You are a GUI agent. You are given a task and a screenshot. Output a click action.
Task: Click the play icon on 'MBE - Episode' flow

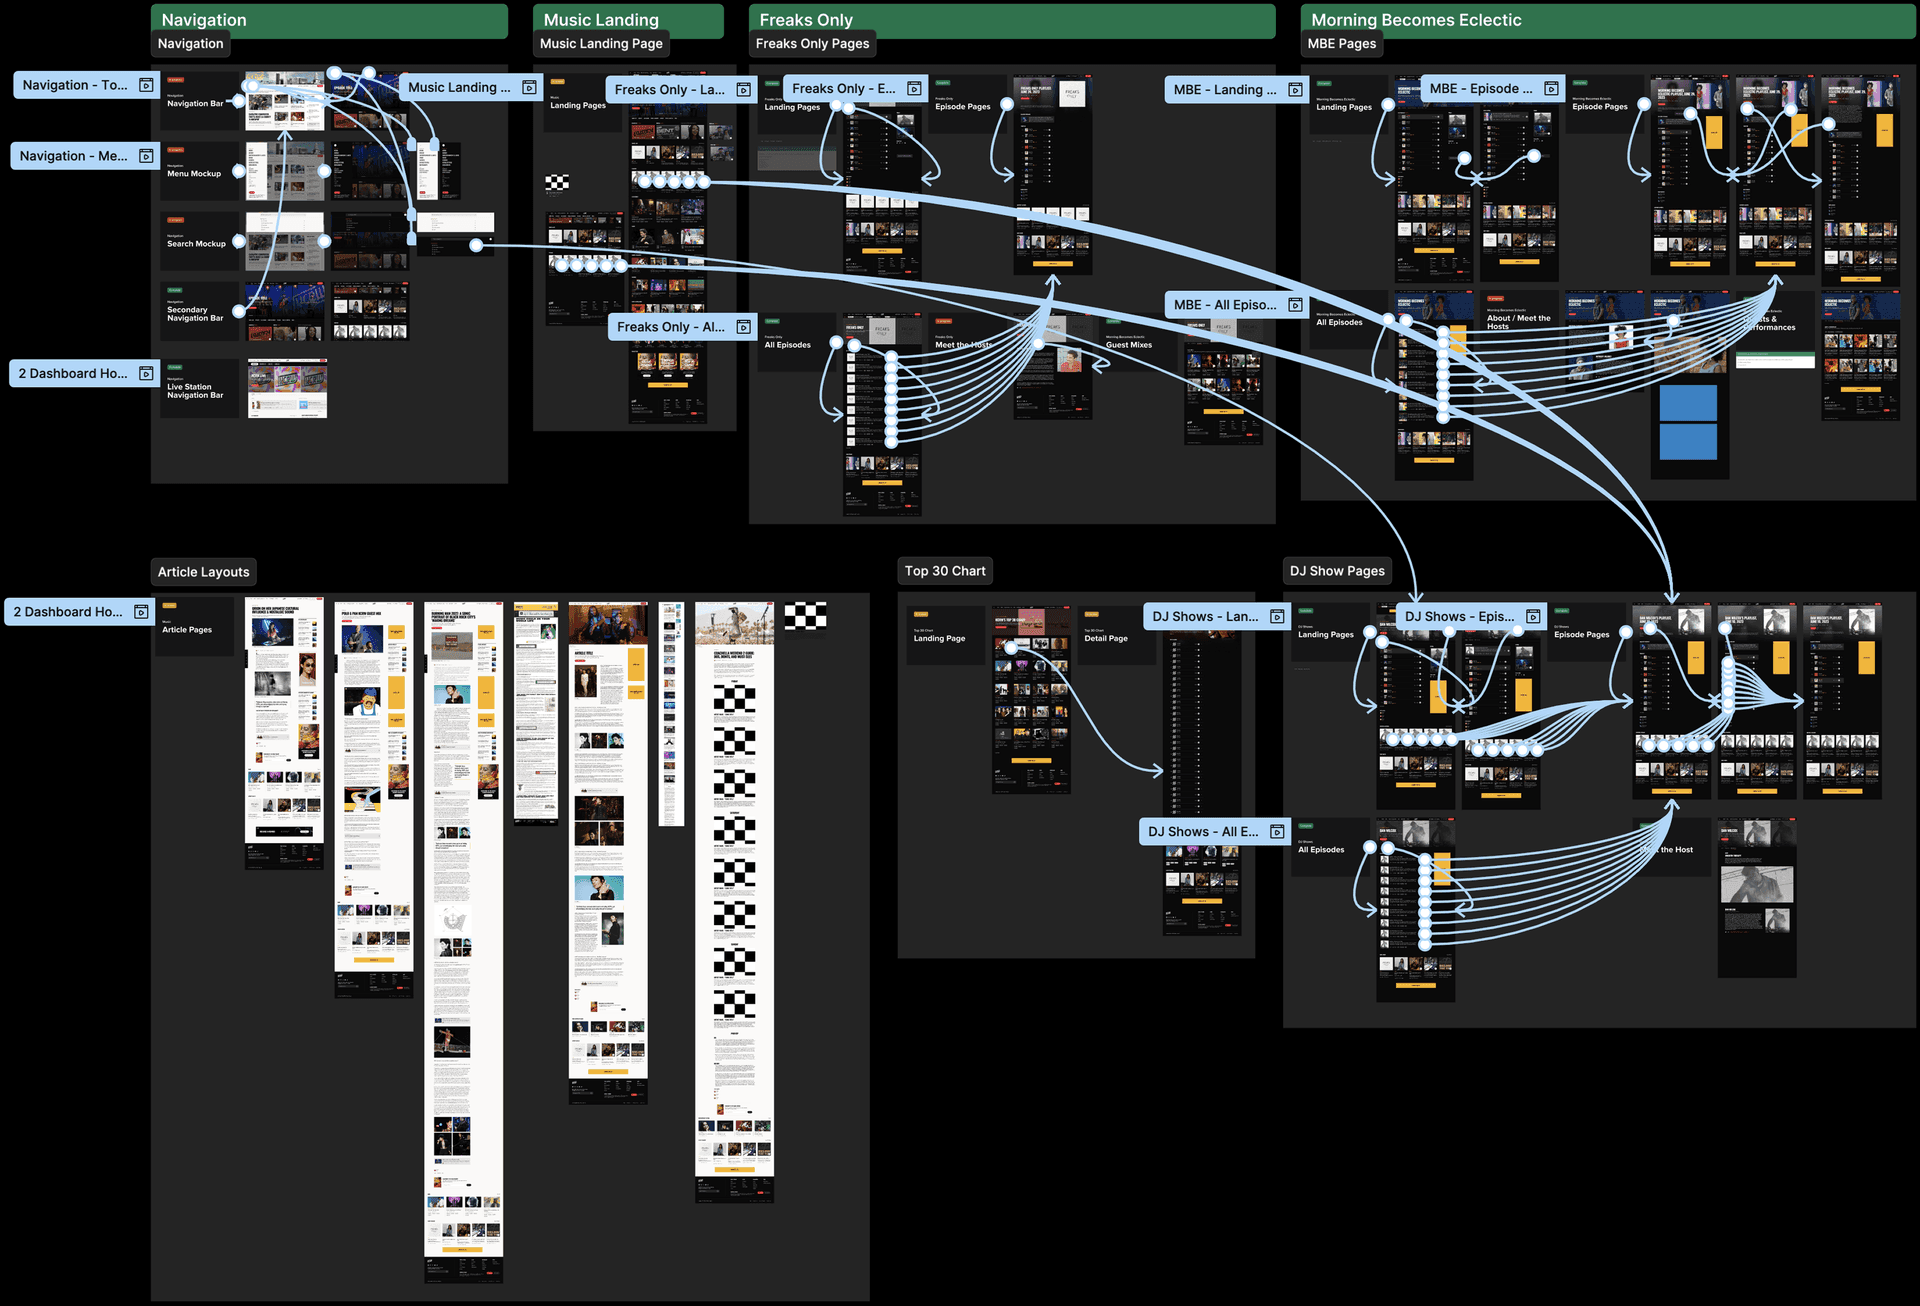point(1550,88)
